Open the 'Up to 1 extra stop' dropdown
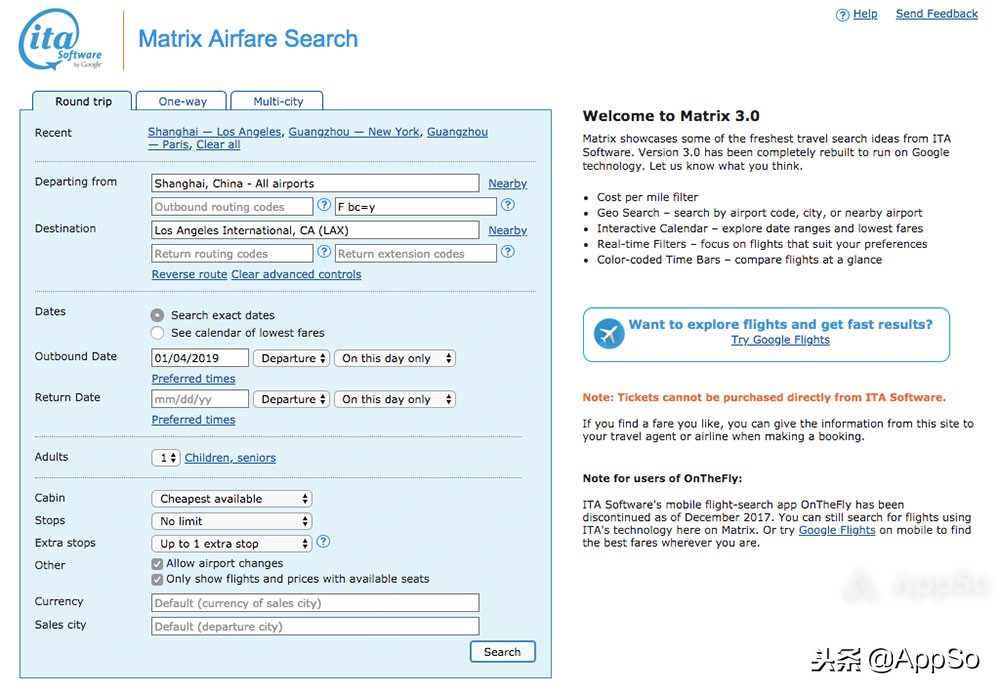 pos(232,543)
